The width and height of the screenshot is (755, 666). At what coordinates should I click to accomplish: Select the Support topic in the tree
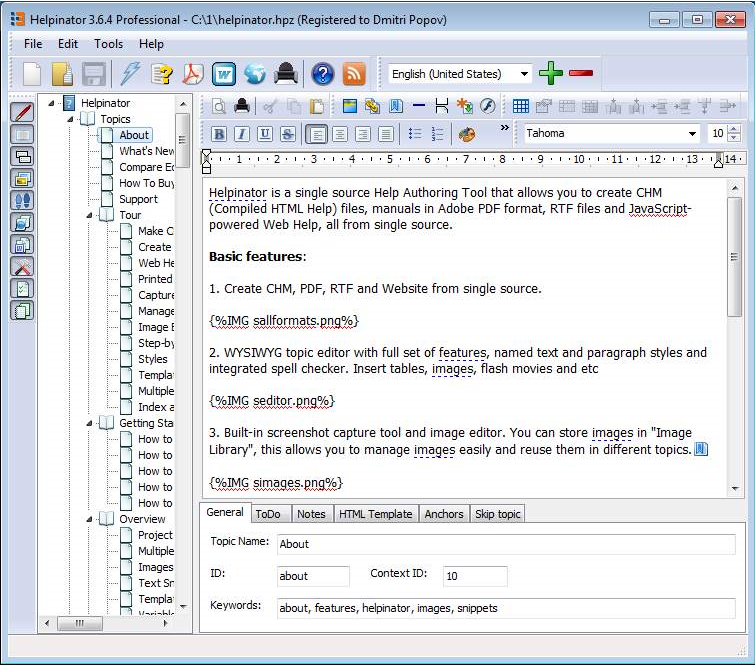click(x=138, y=199)
